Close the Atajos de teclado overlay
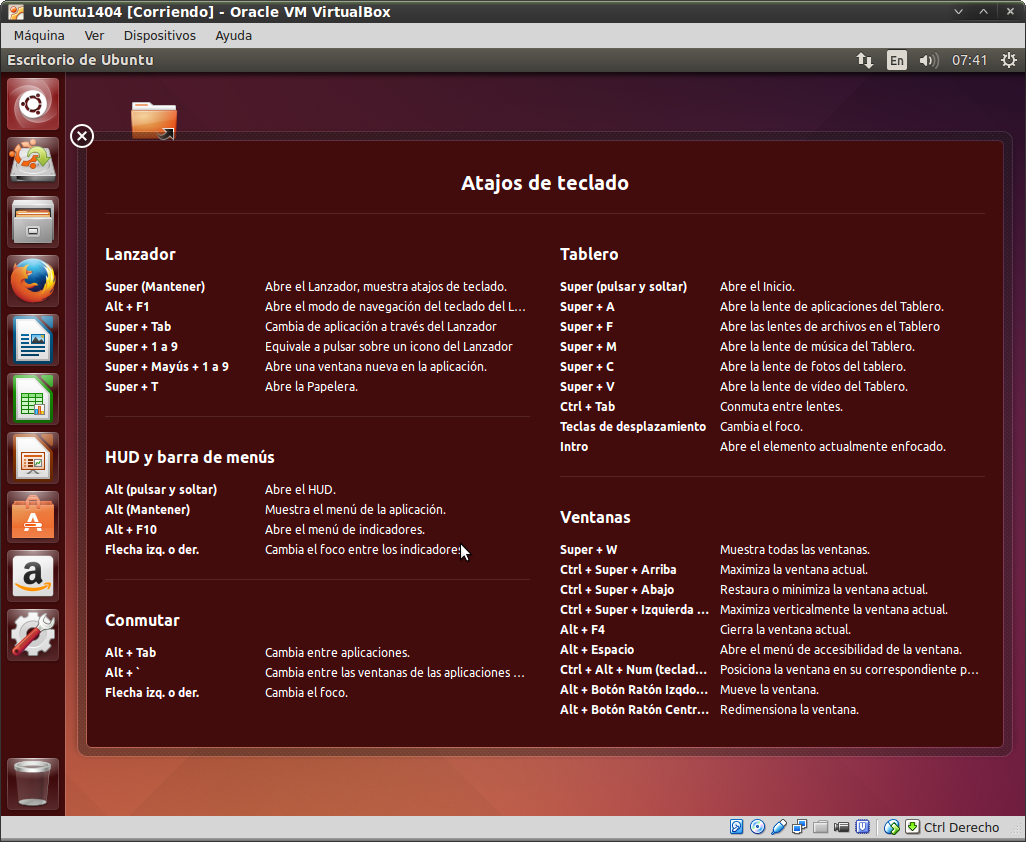The image size is (1026, 842). pos(82,136)
